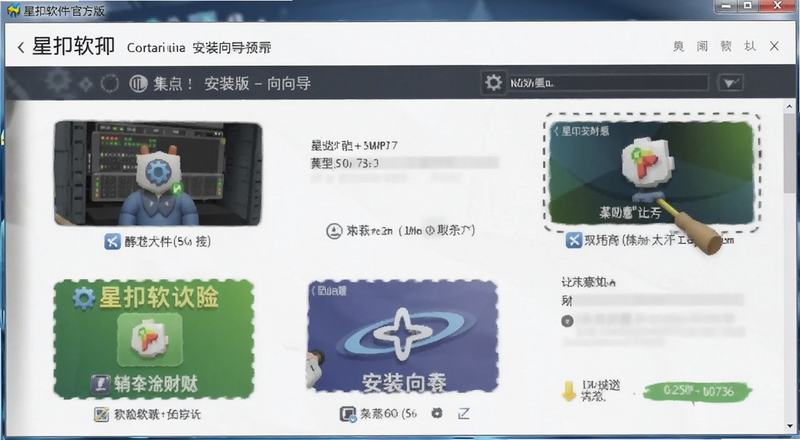Viewport: 800px width, 440px height.
Task: Click the grey round bullet icon in the right panel
Action: [x=567, y=321]
